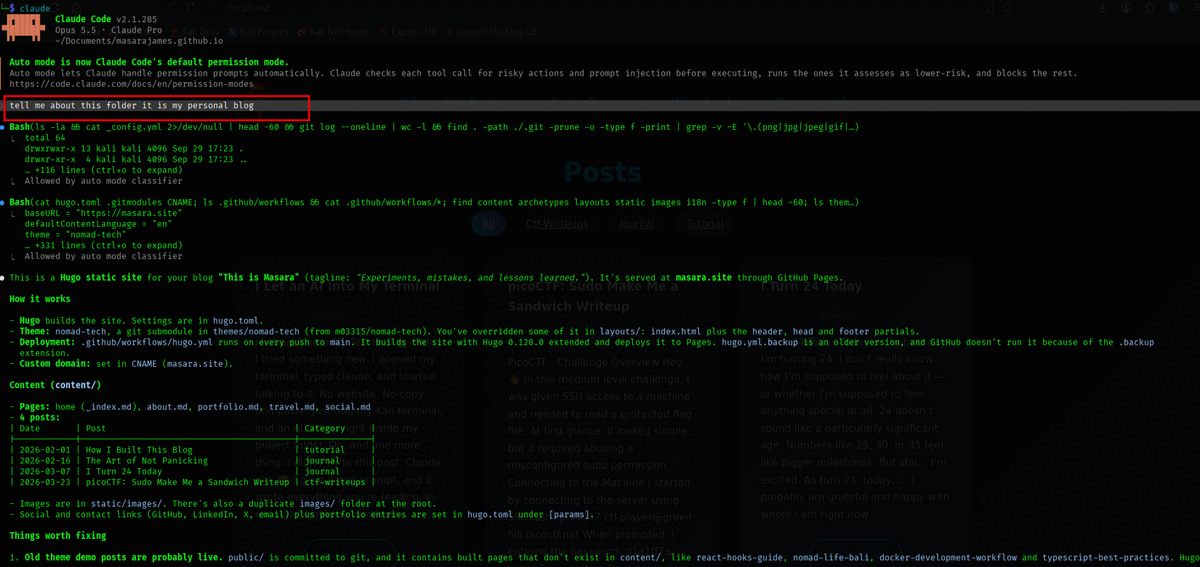The width and height of the screenshot is (1200, 567).
Task: Click the 'The Art of Not Panicking' table row
Action: coord(193,460)
